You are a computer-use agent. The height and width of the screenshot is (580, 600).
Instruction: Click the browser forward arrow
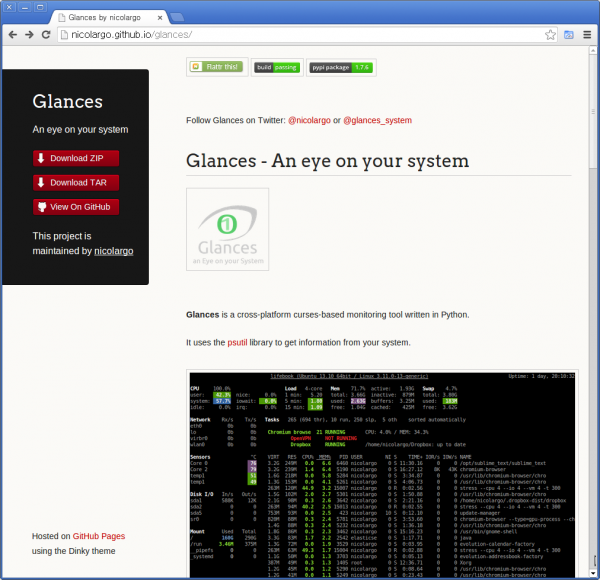[29, 35]
